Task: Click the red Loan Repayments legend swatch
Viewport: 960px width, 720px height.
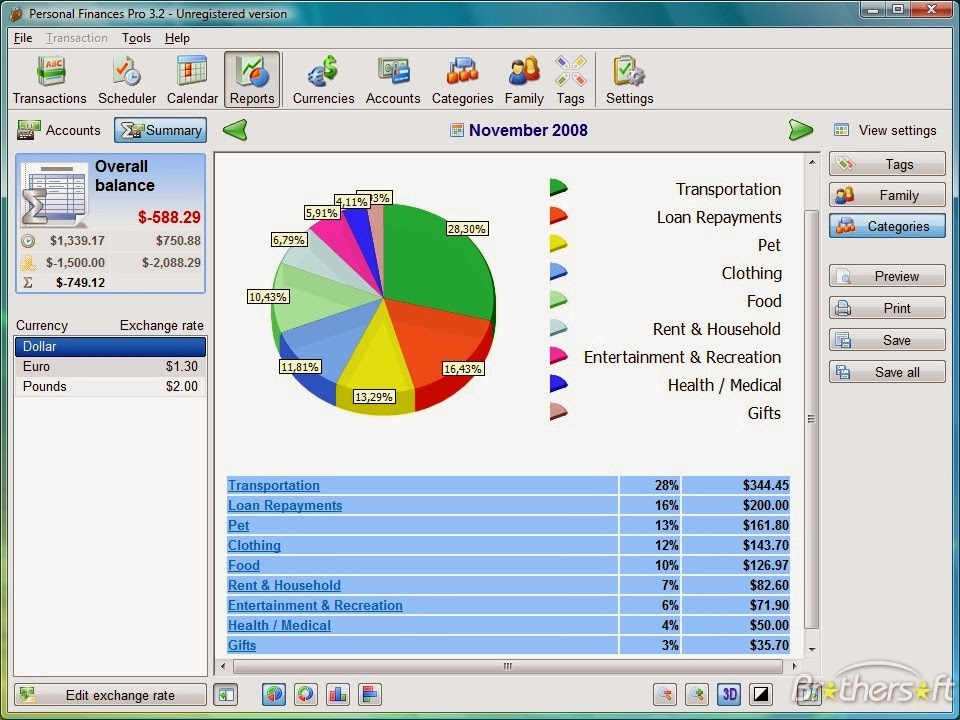Action: click(558, 216)
